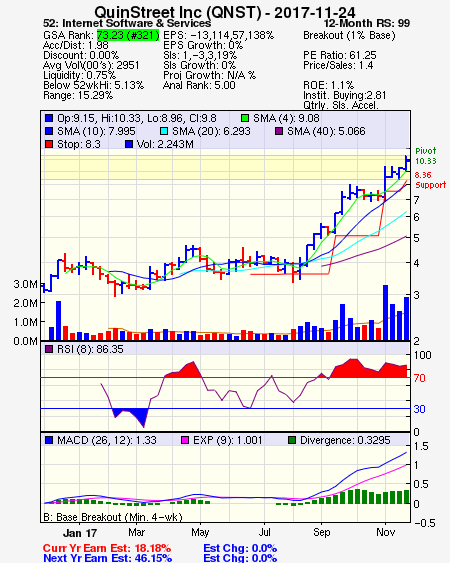The image size is (450, 563).
Task: Click the purple RSI (8) legend swatch
Action: pyautogui.click(x=49, y=349)
